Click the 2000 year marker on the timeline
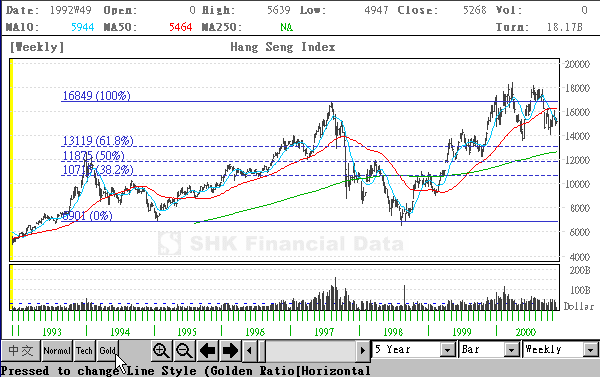The image size is (600, 377). pos(525,332)
